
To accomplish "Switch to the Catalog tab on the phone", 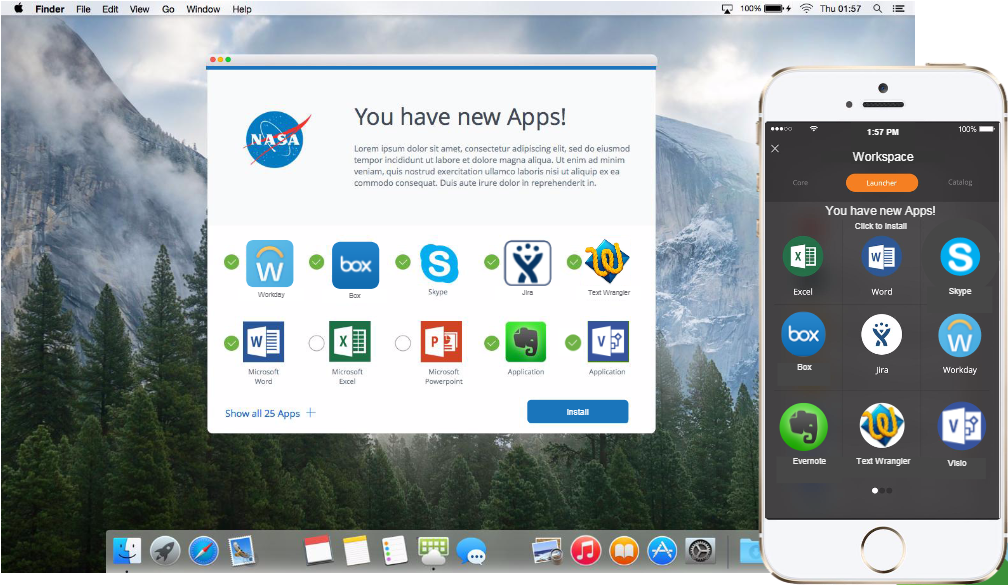I will pyautogui.click(x=960, y=183).
